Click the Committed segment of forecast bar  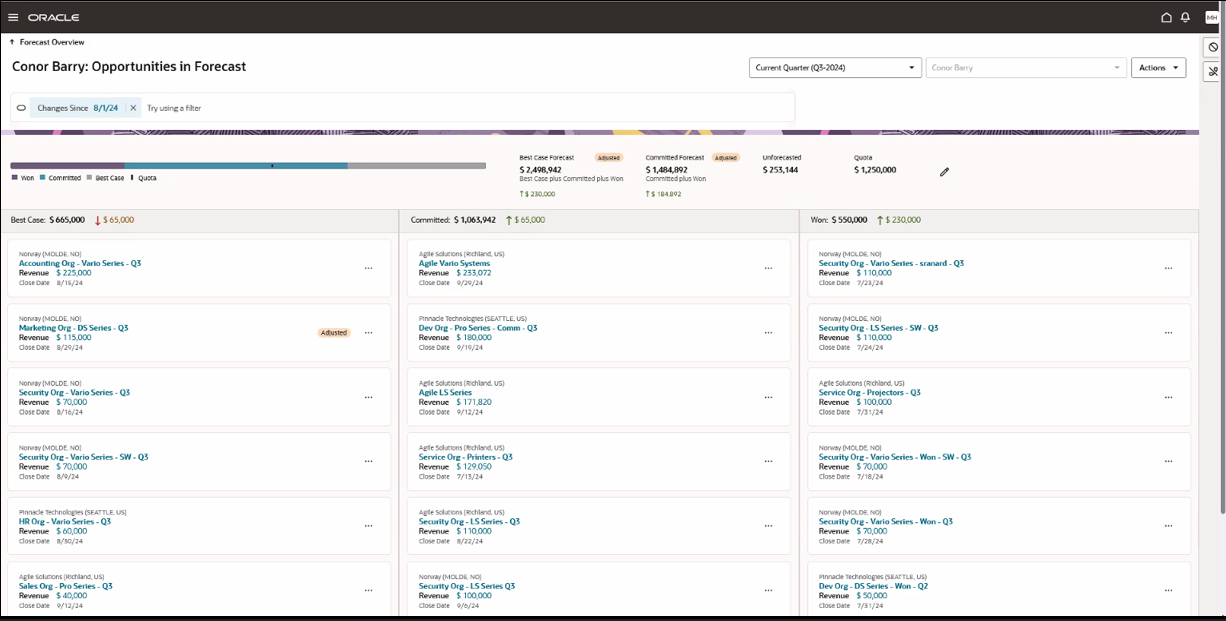click(236, 165)
